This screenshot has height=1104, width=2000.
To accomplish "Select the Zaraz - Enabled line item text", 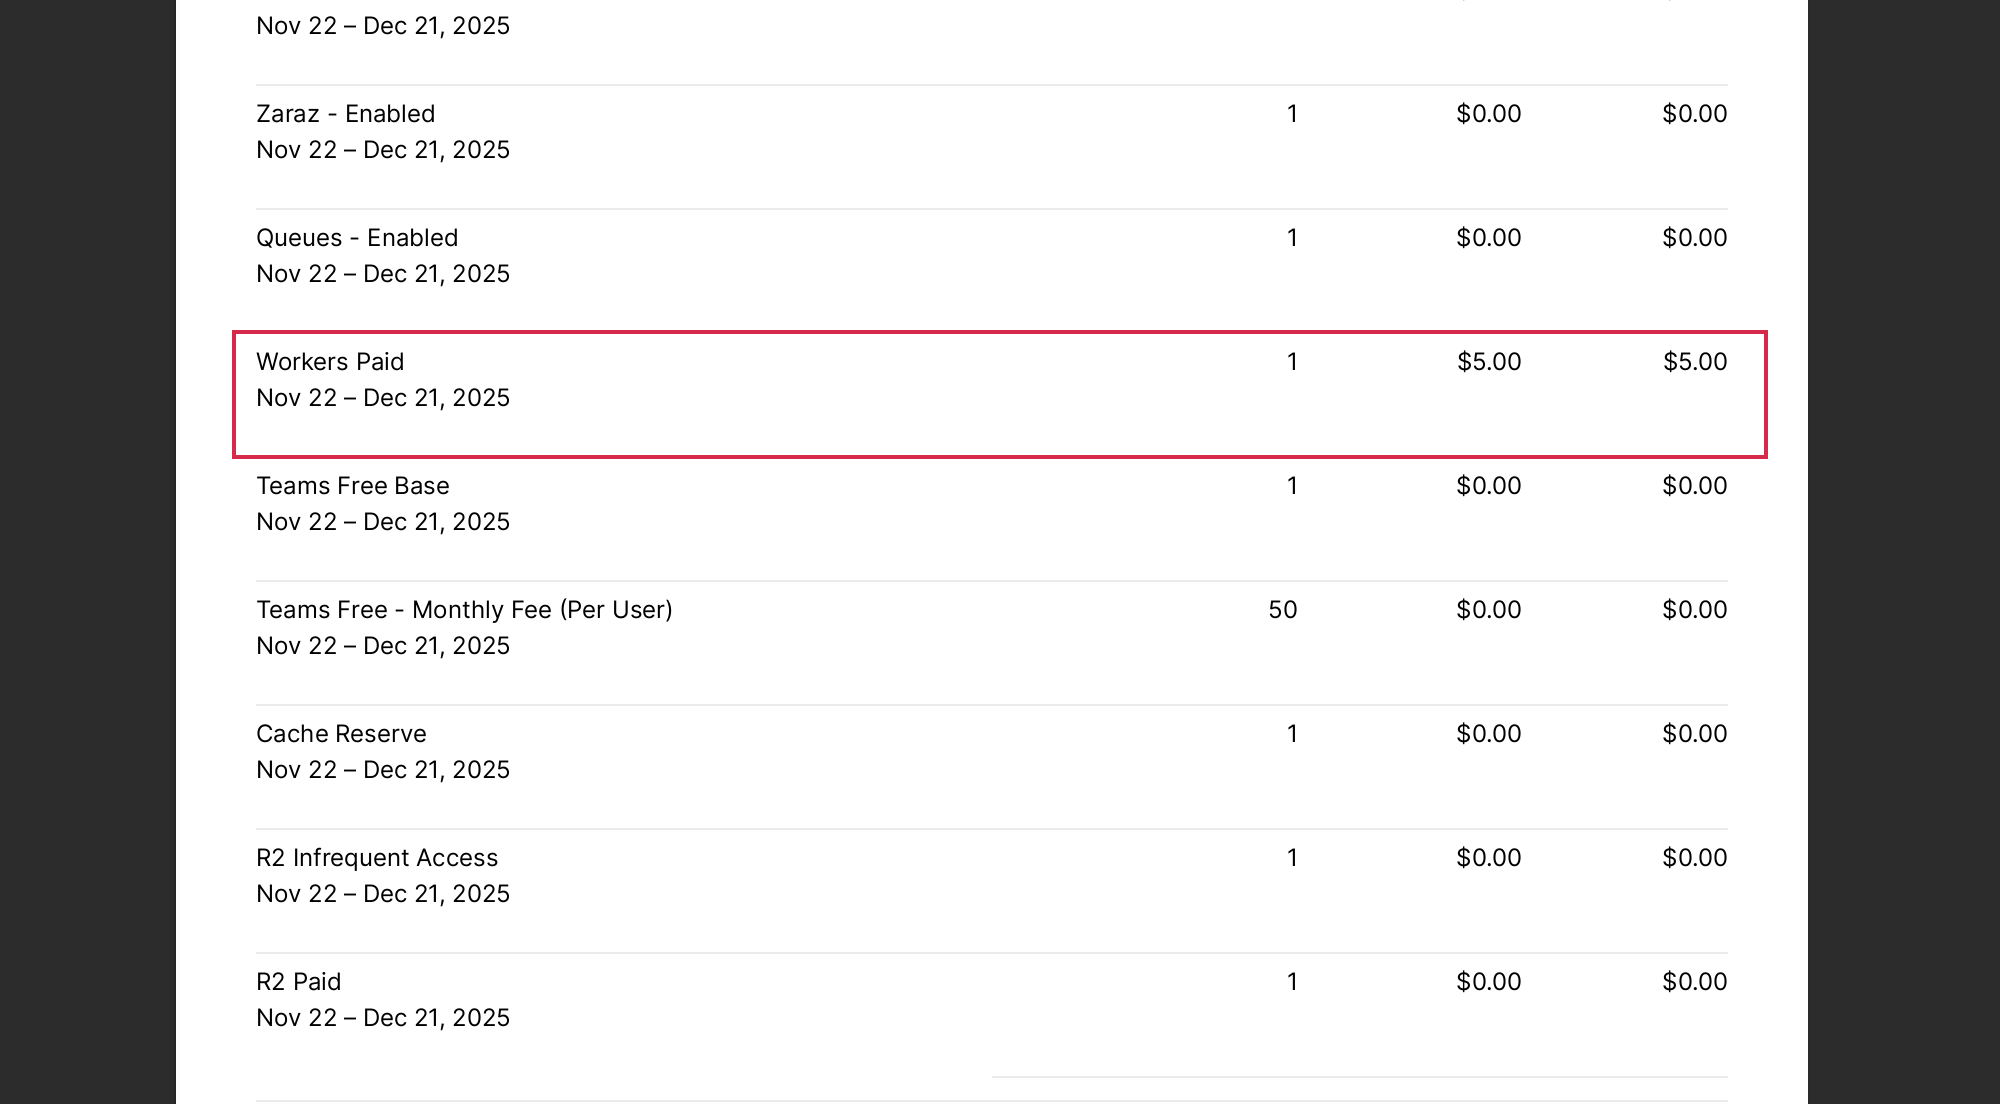I will coord(345,114).
